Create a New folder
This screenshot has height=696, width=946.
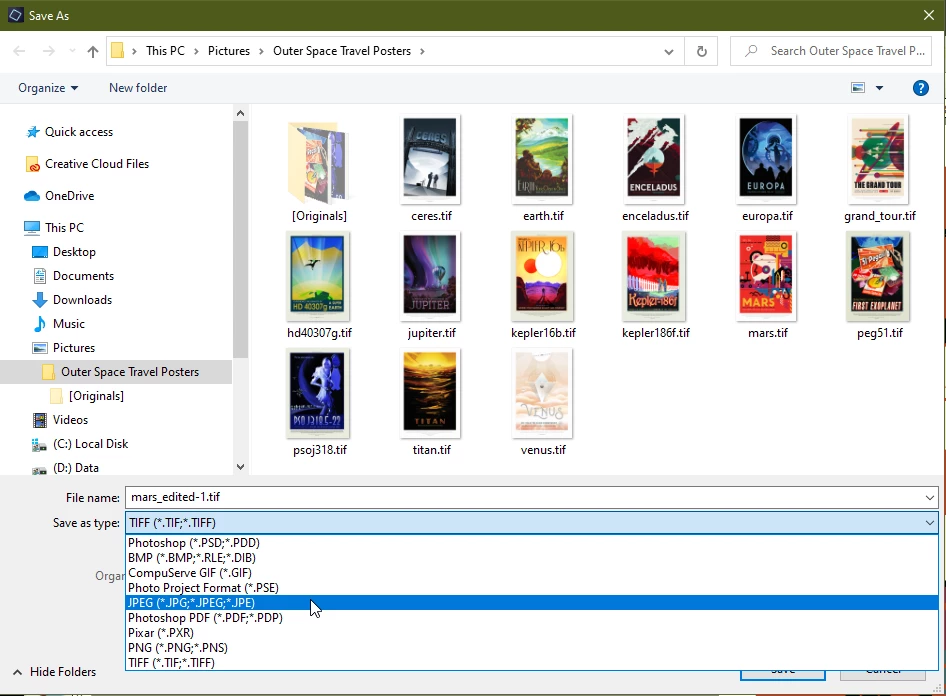pos(138,88)
